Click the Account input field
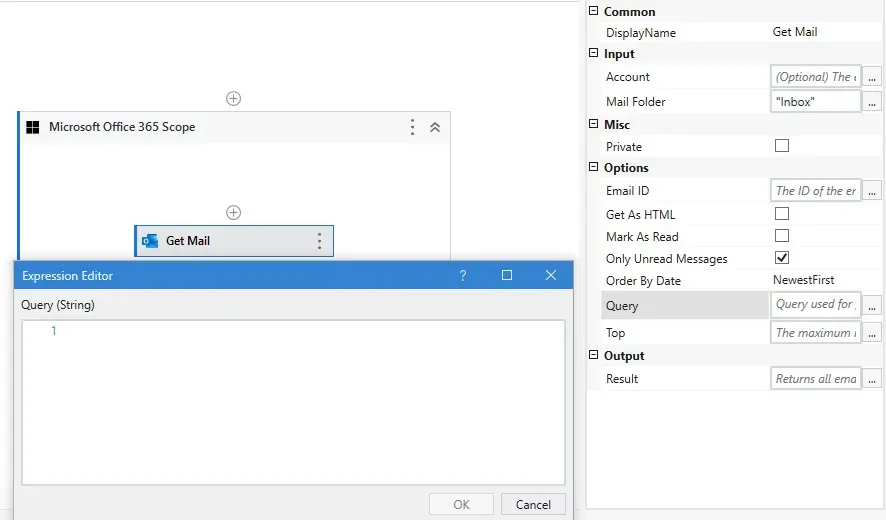The width and height of the screenshot is (886, 520). click(815, 76)
